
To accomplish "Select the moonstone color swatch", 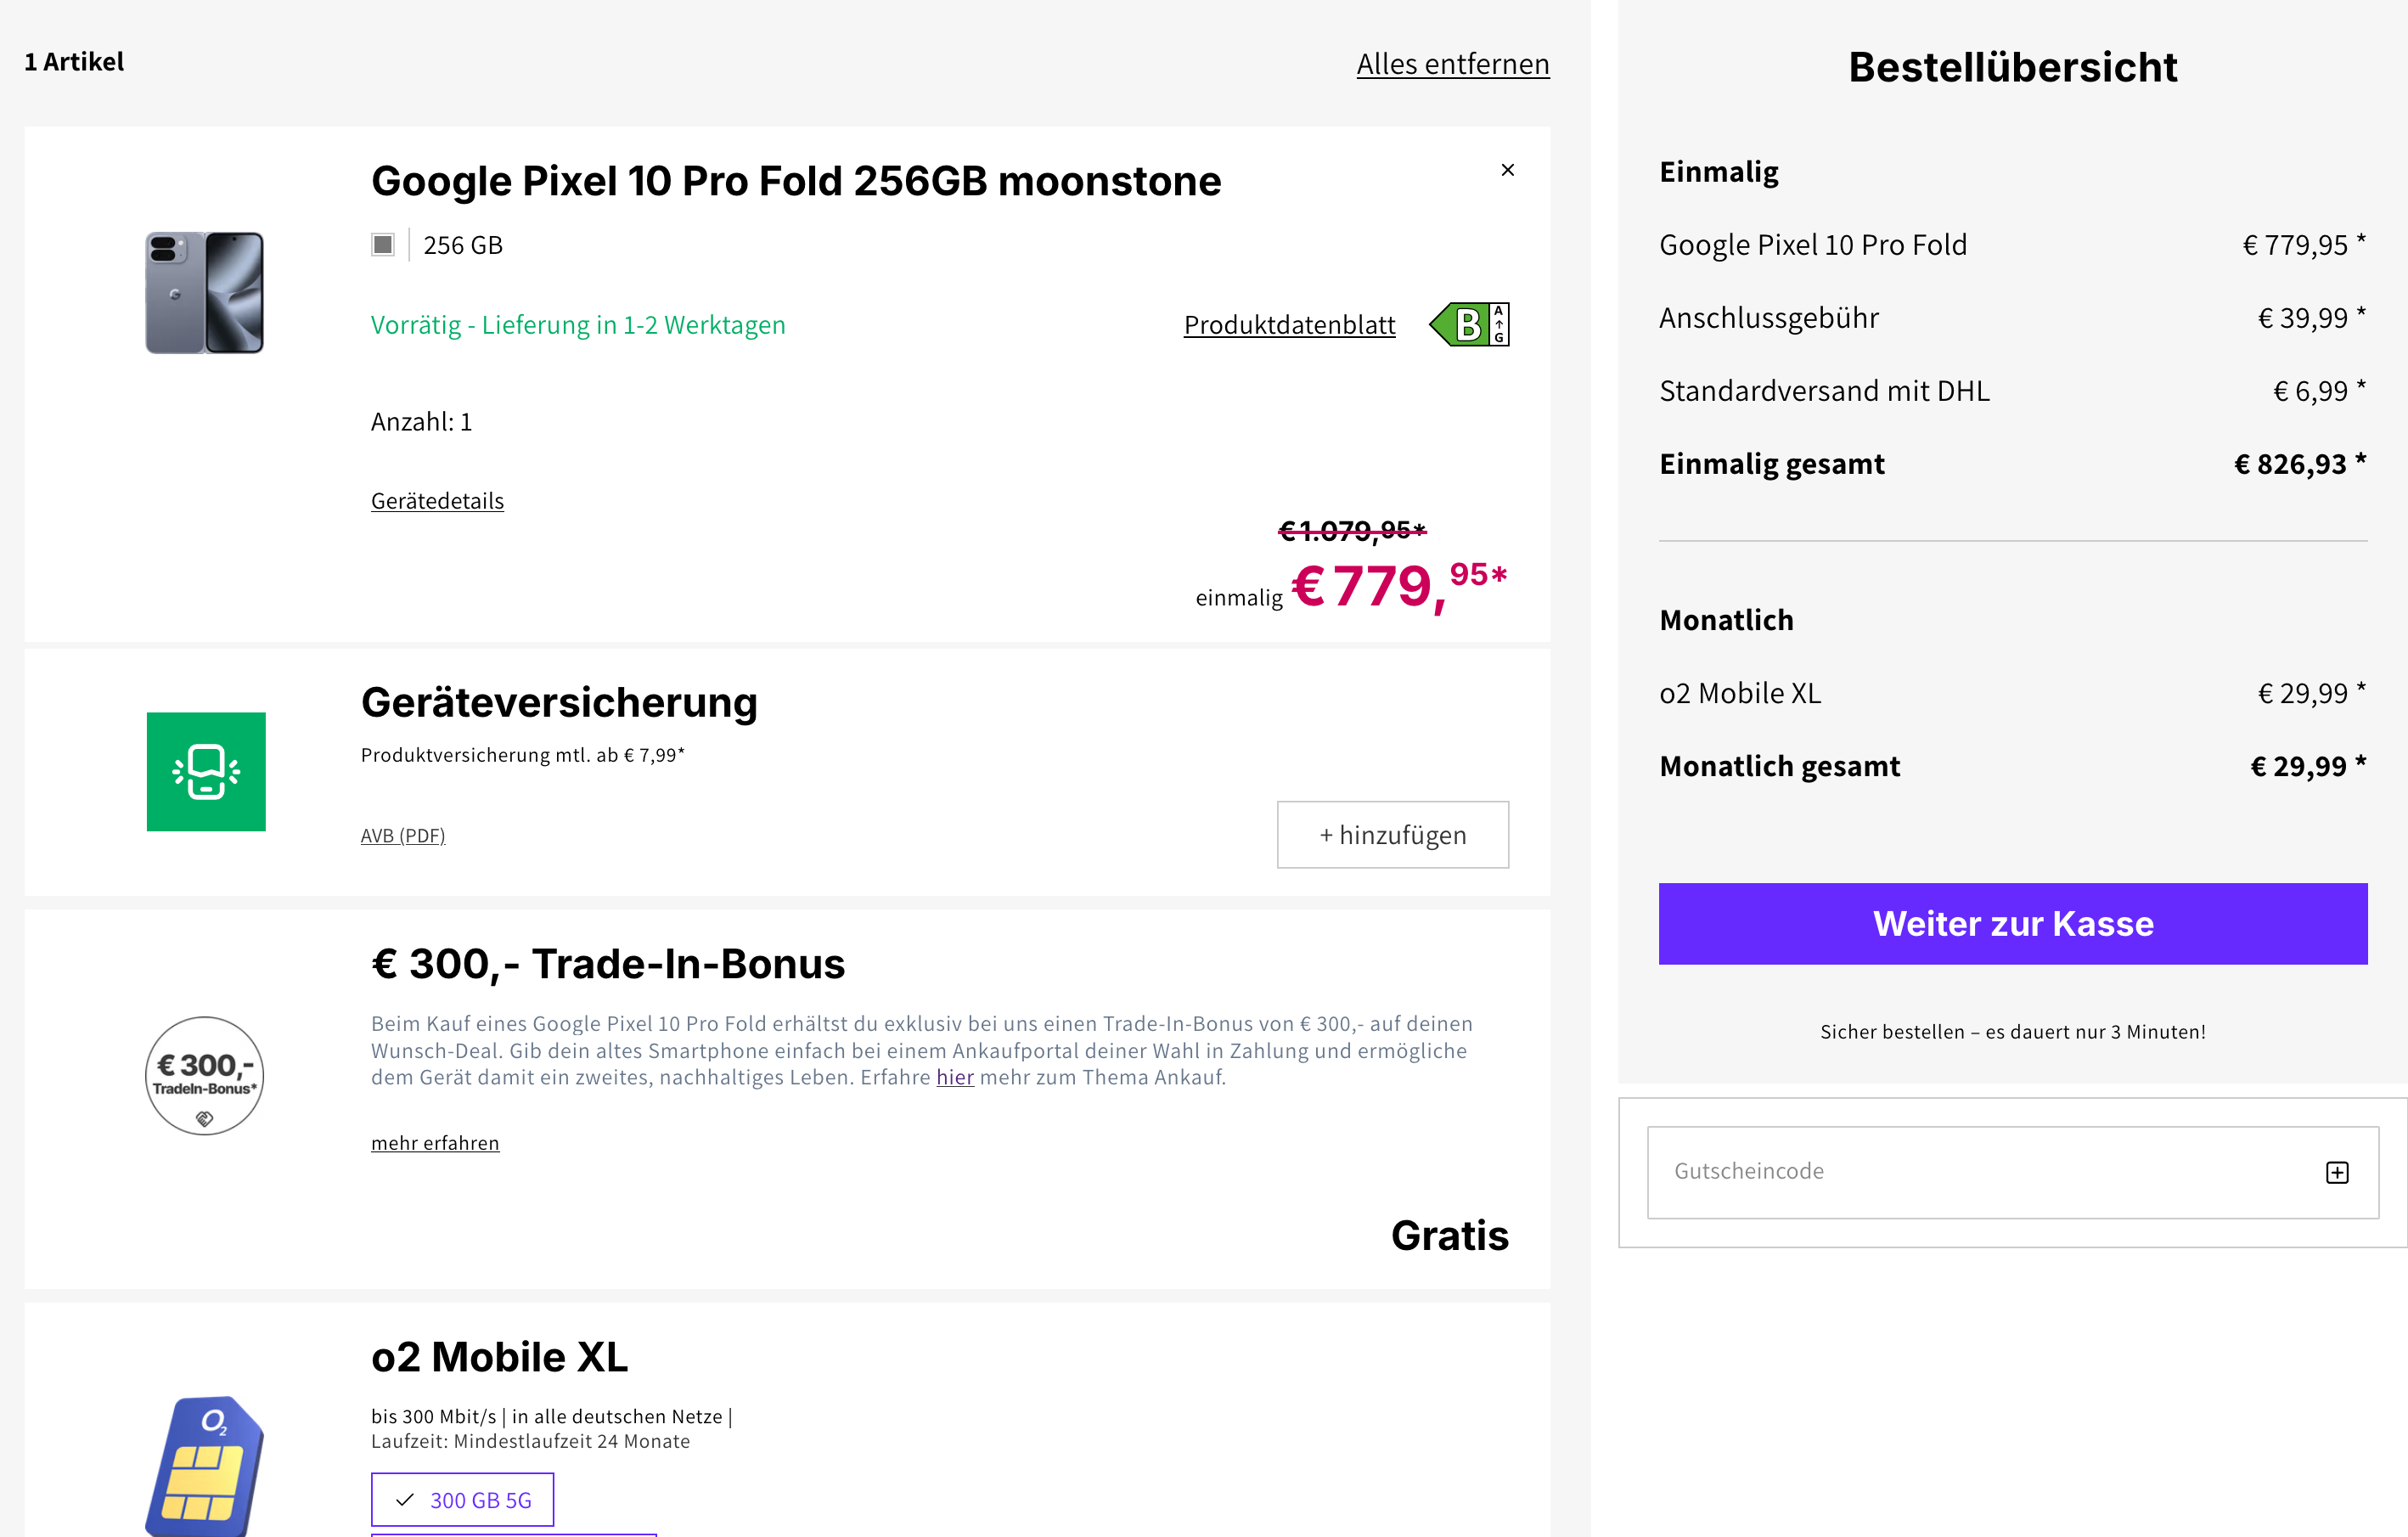I will [x=383, y=245].
